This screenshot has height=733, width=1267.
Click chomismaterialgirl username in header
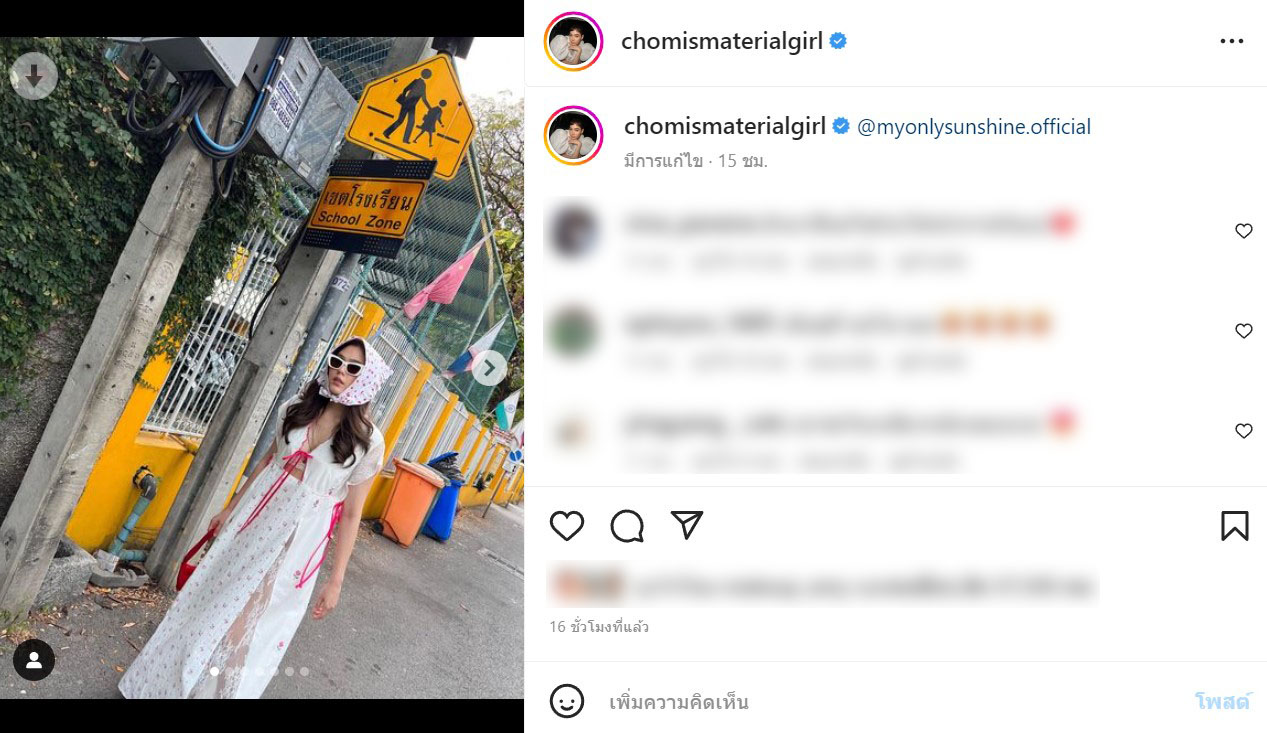click(x=722, y=41)
